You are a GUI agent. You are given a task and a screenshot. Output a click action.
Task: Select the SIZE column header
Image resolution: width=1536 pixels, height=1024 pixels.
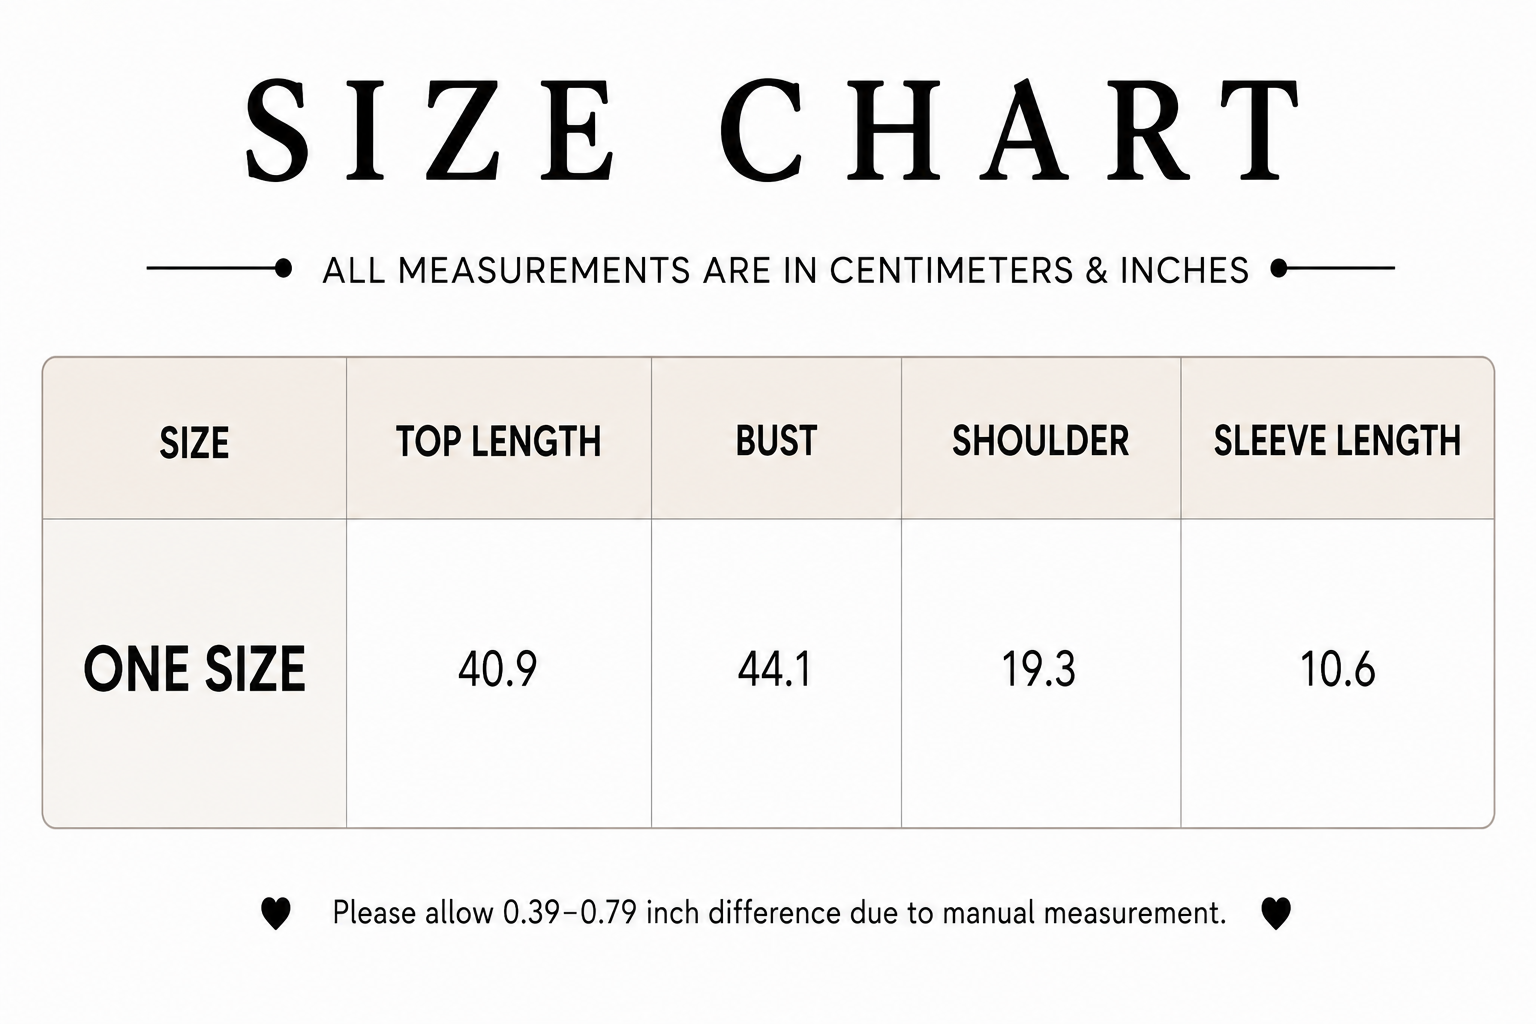(x=194, y=442)
